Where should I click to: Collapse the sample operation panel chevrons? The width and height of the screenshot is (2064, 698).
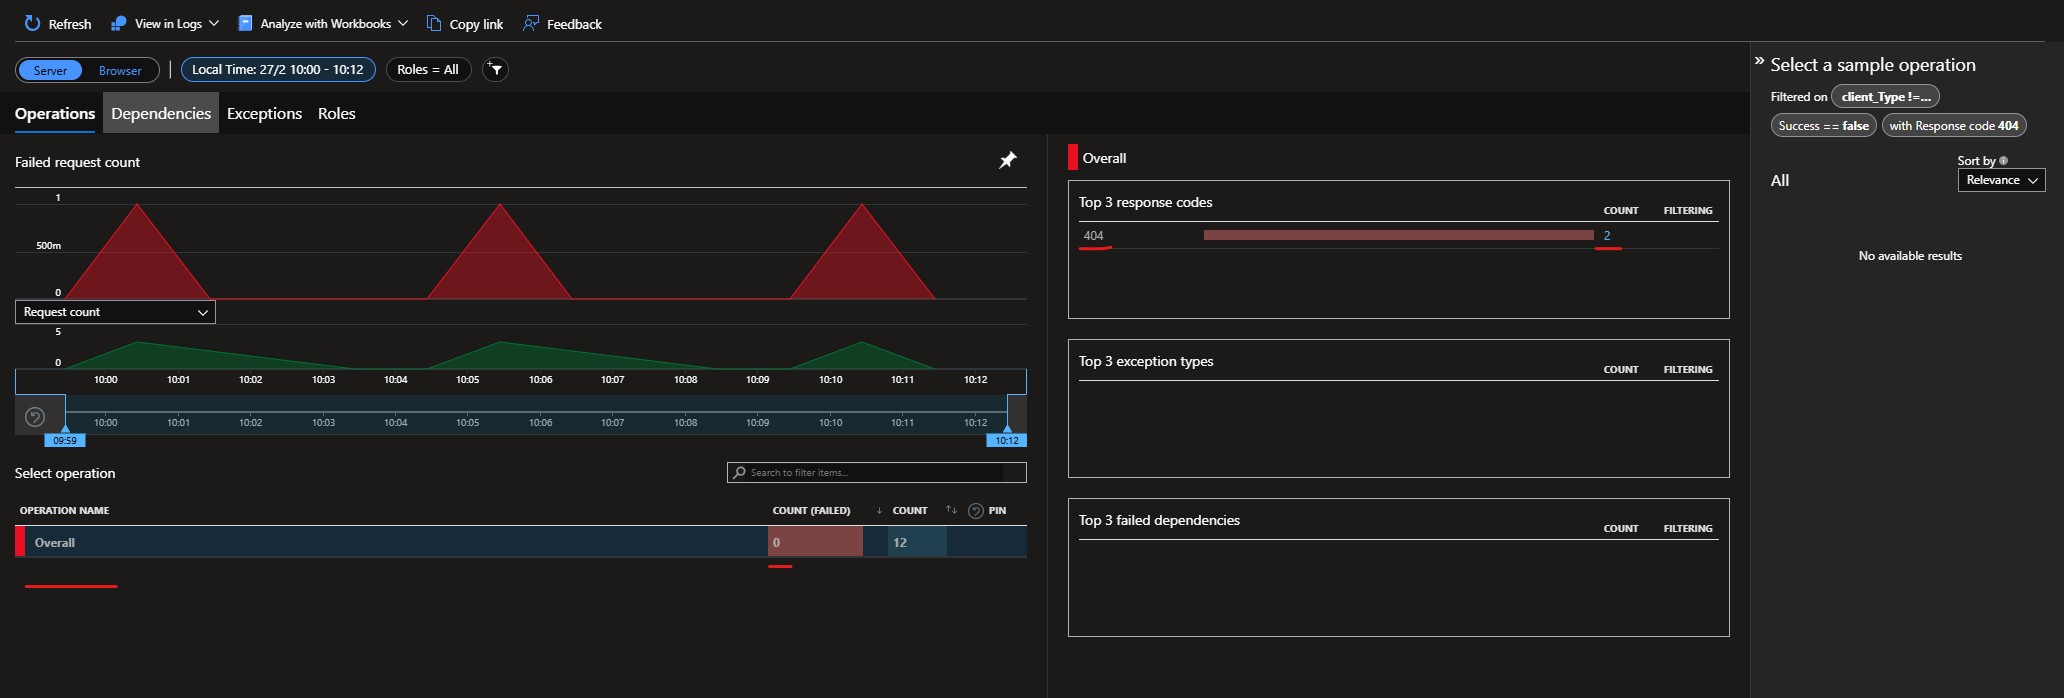pos(1759,61)
